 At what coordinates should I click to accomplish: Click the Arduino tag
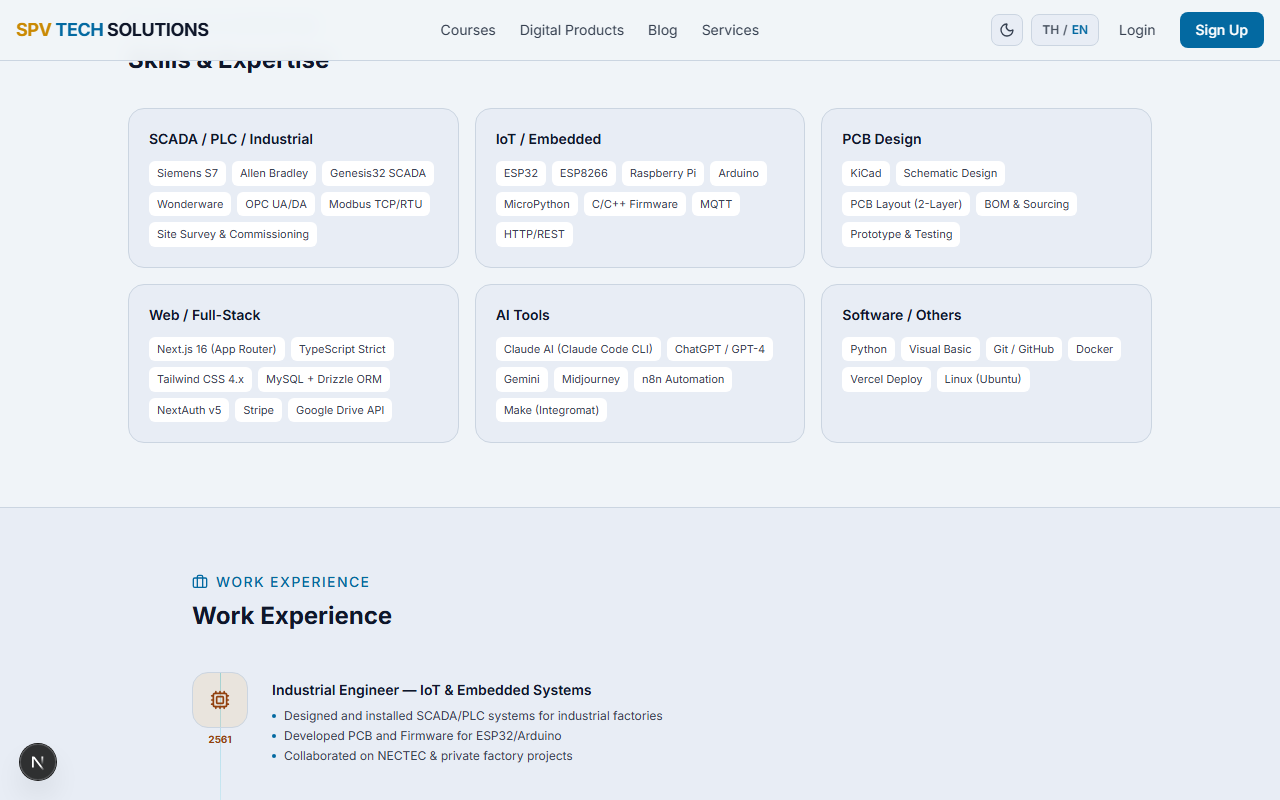coord(739,173)
